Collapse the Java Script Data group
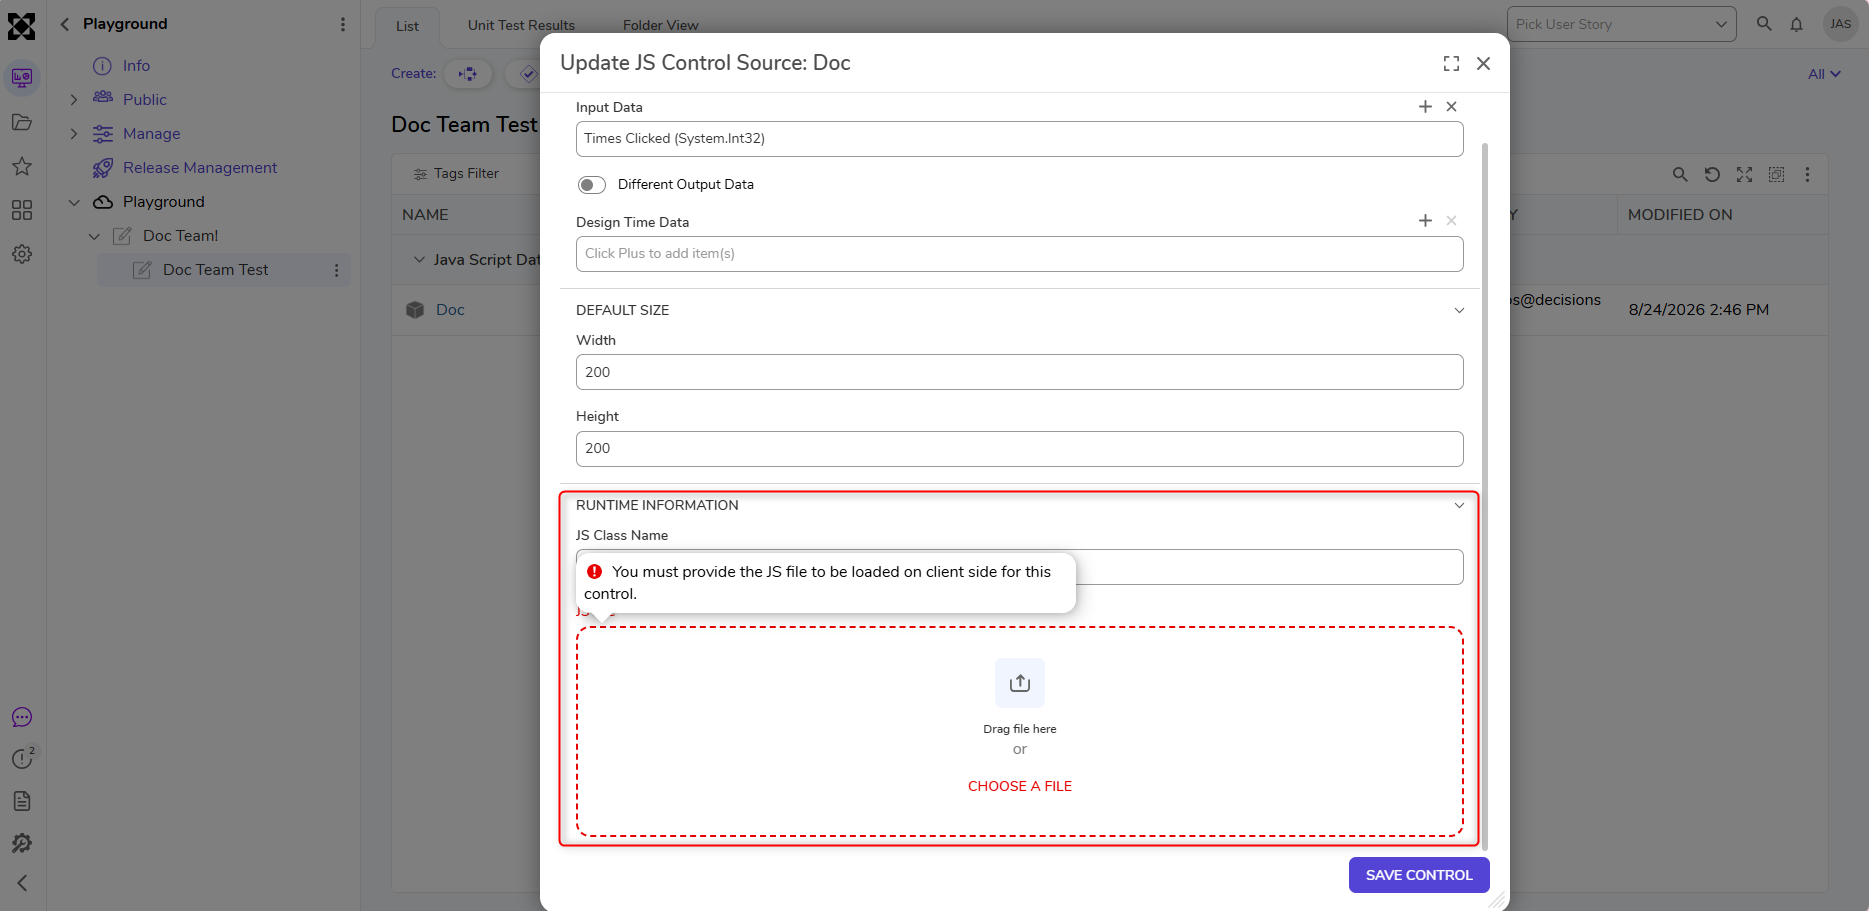 pyautogui.click(x=420, y=259)
